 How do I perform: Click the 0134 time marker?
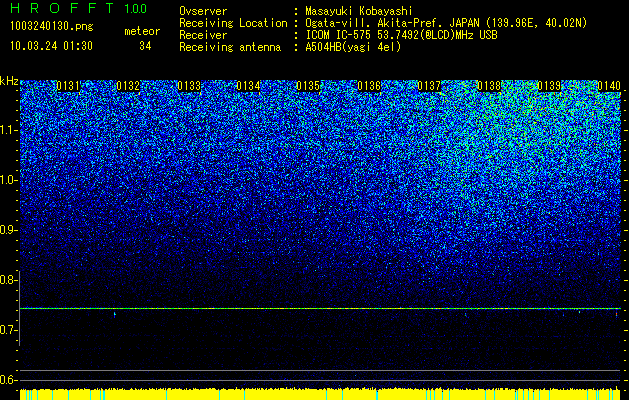point(248,86)
